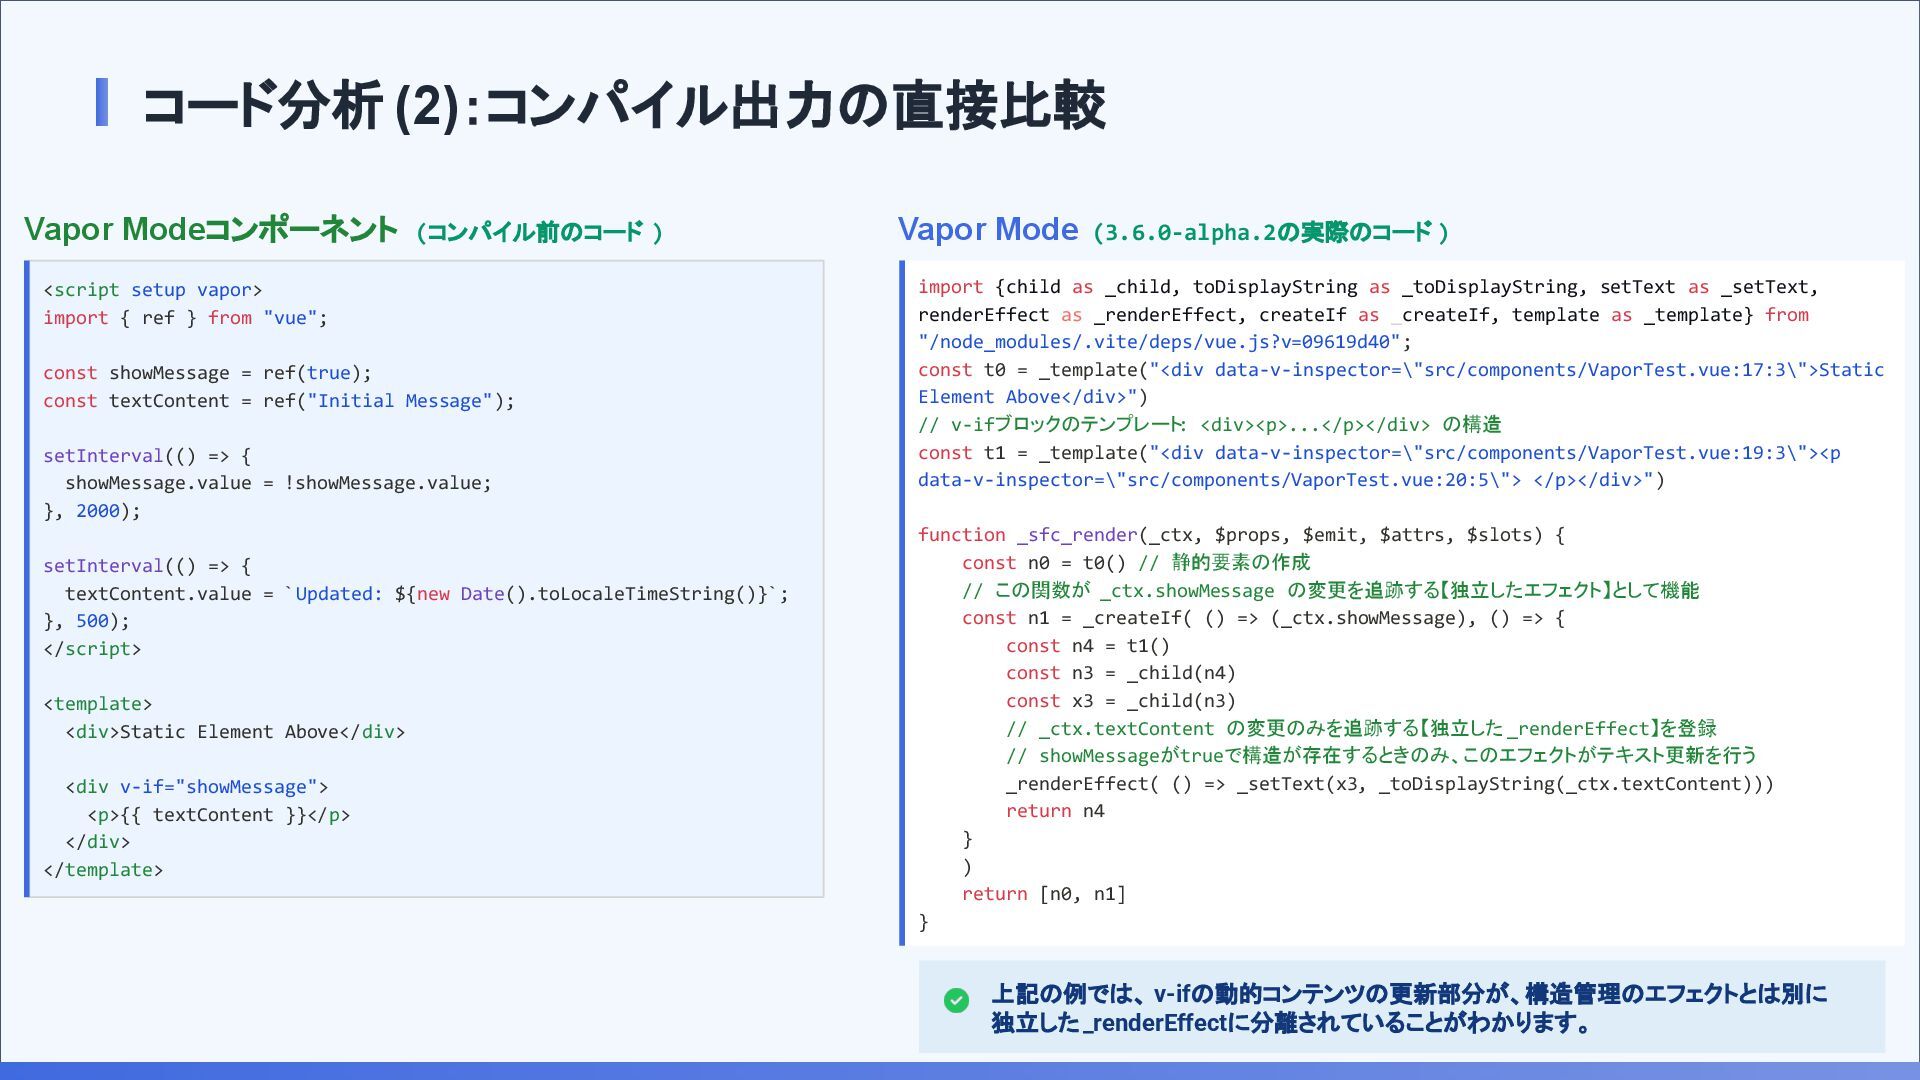Screen dimensions: 1920x1080
Task: Click the div v-if="showMessage" line
Action: pos(197,787)
